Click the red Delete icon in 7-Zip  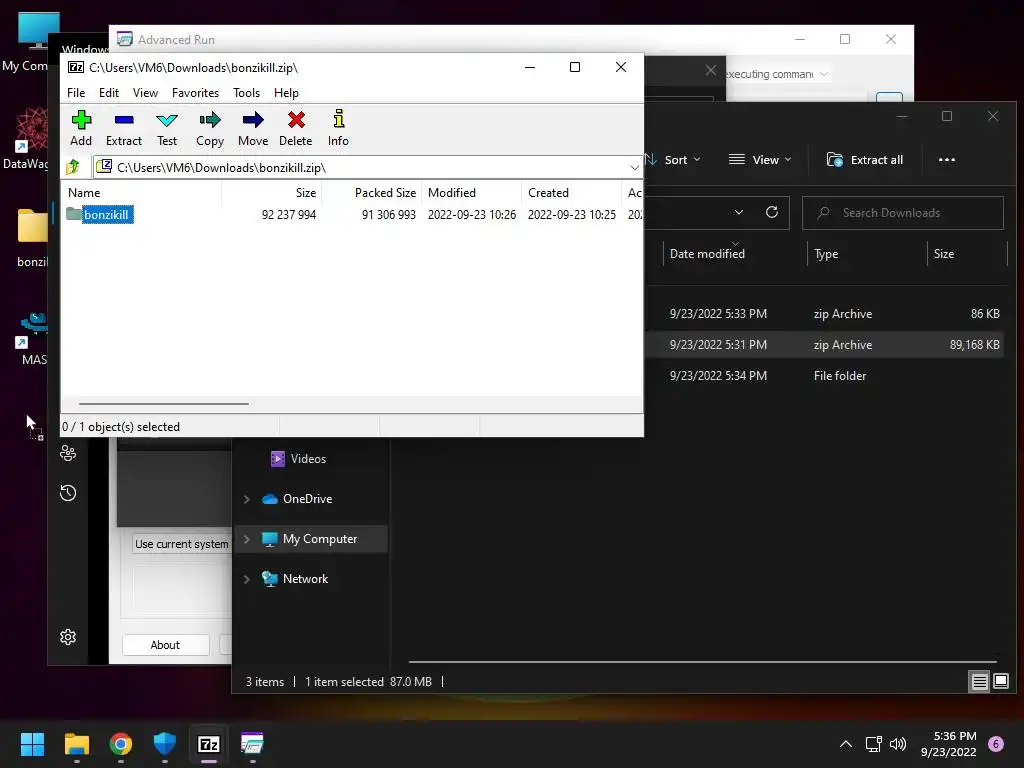[296, 128]
